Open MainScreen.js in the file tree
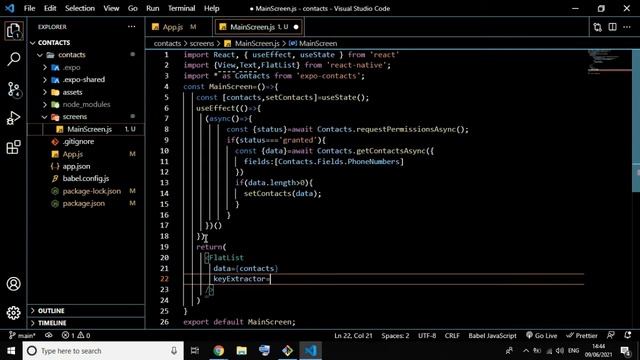Viewport: 640px width, 360px height. [89, 129]
